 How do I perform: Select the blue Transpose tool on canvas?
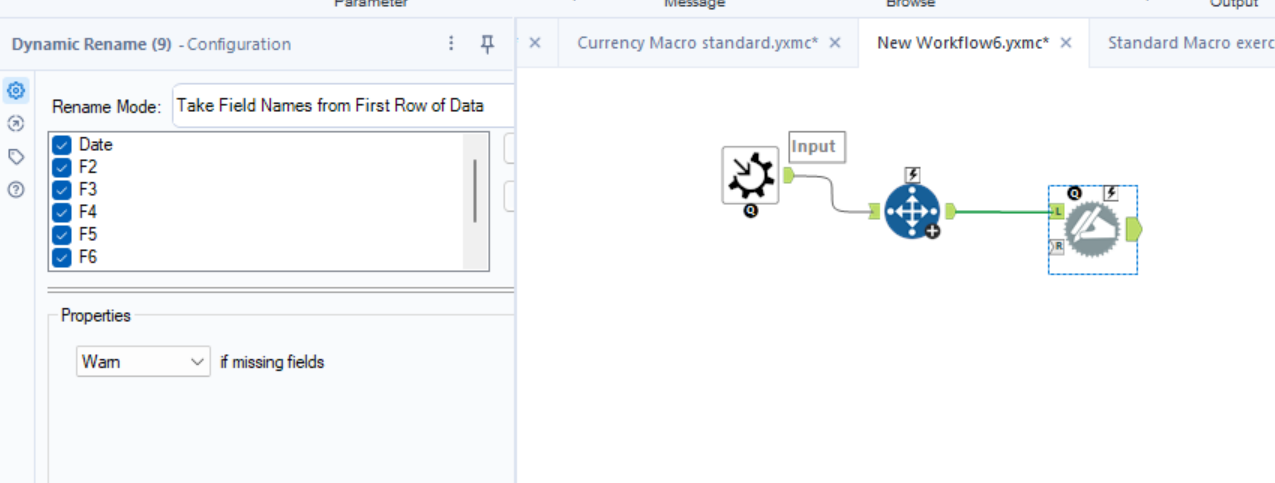click(x=912, y=211)
